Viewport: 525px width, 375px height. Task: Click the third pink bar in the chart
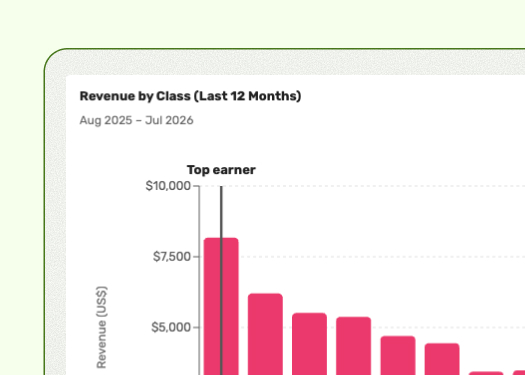coord(309,344)
